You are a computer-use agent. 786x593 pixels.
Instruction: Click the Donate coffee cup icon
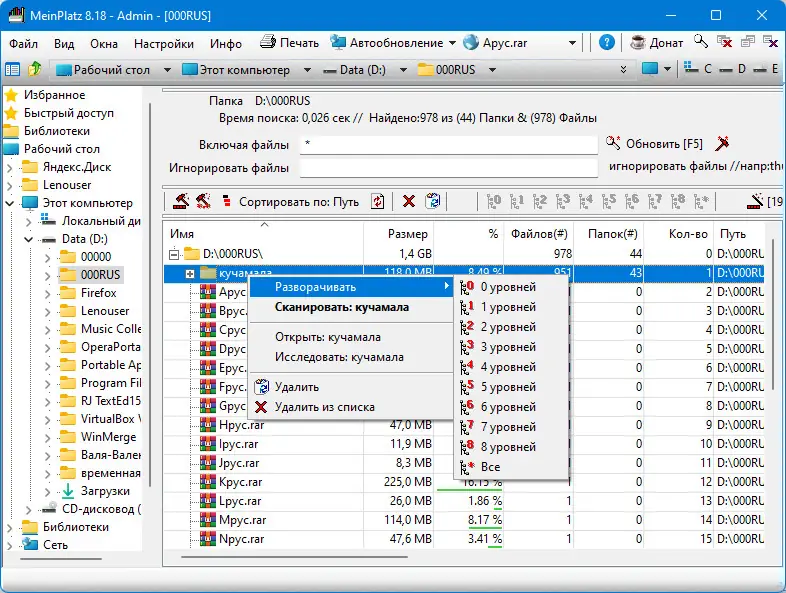(x=638, y=43)
